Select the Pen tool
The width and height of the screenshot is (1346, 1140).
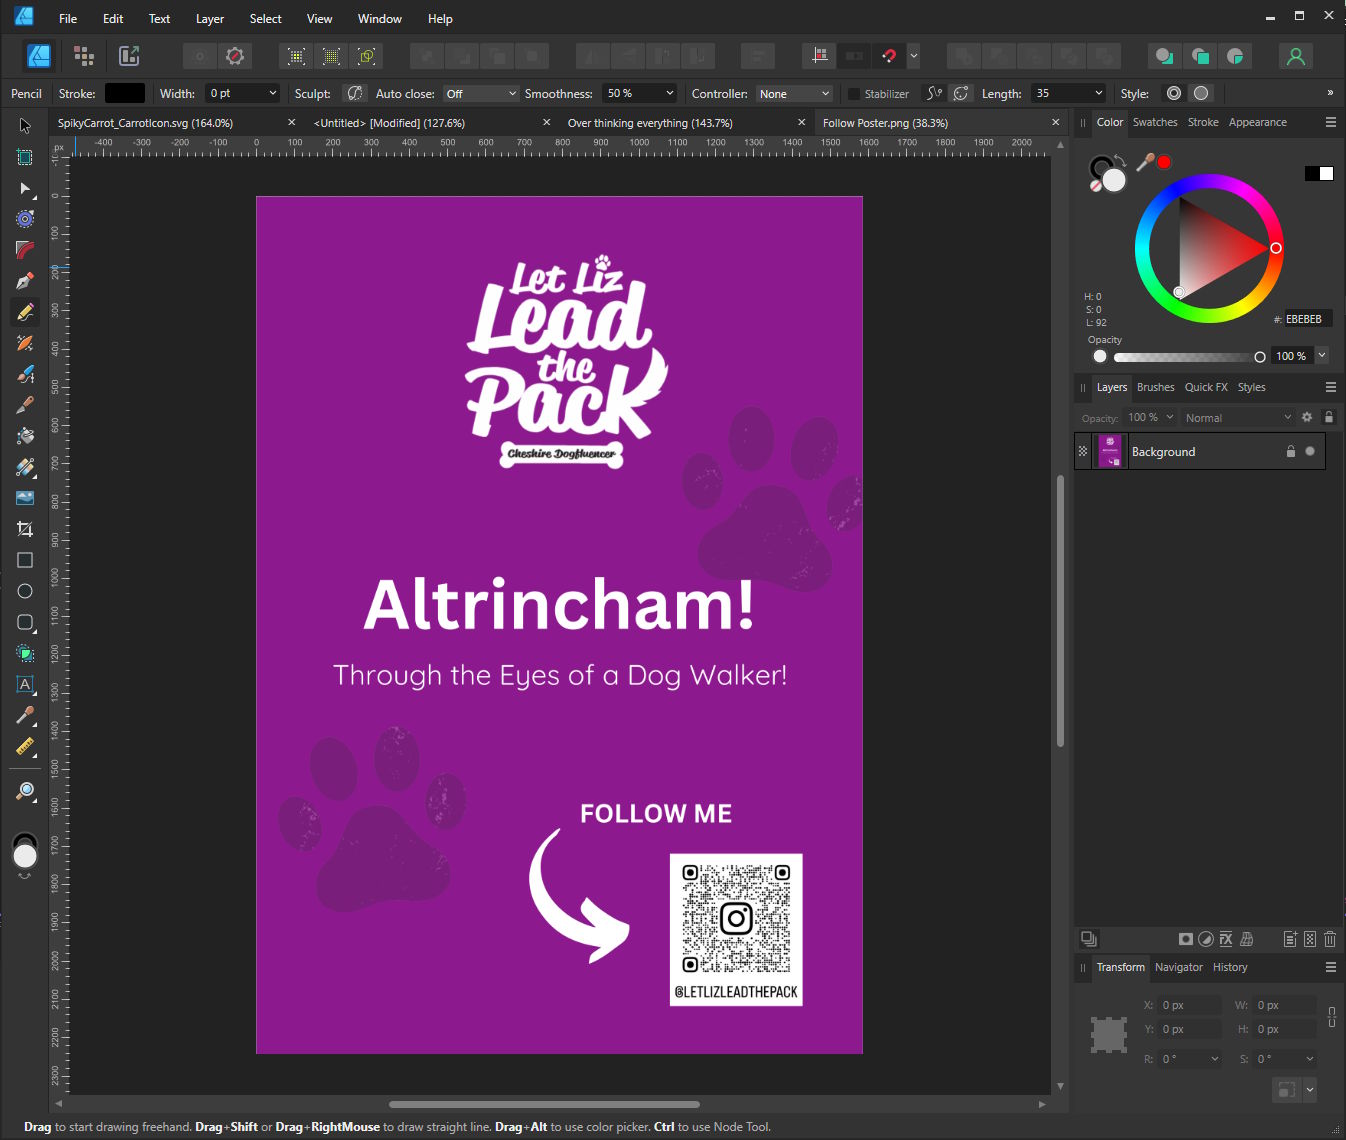(x=25, y=281)
